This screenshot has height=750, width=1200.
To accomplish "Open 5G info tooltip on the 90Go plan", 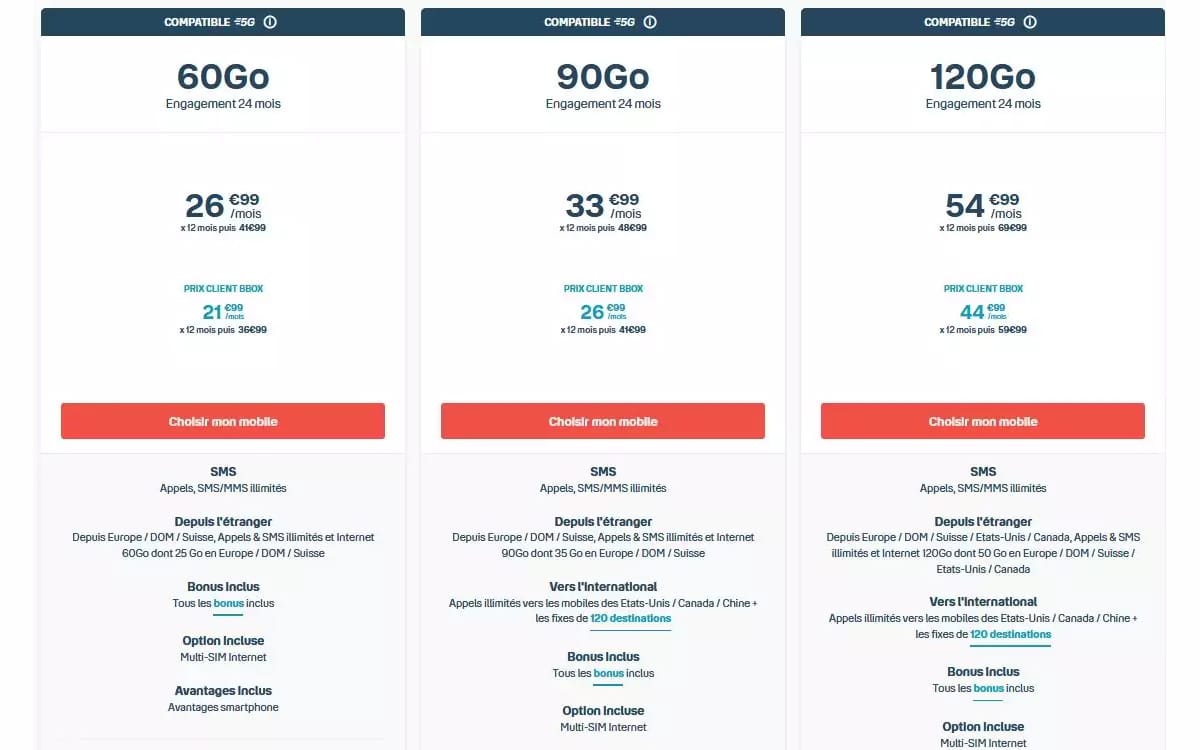I will point(652,20).
